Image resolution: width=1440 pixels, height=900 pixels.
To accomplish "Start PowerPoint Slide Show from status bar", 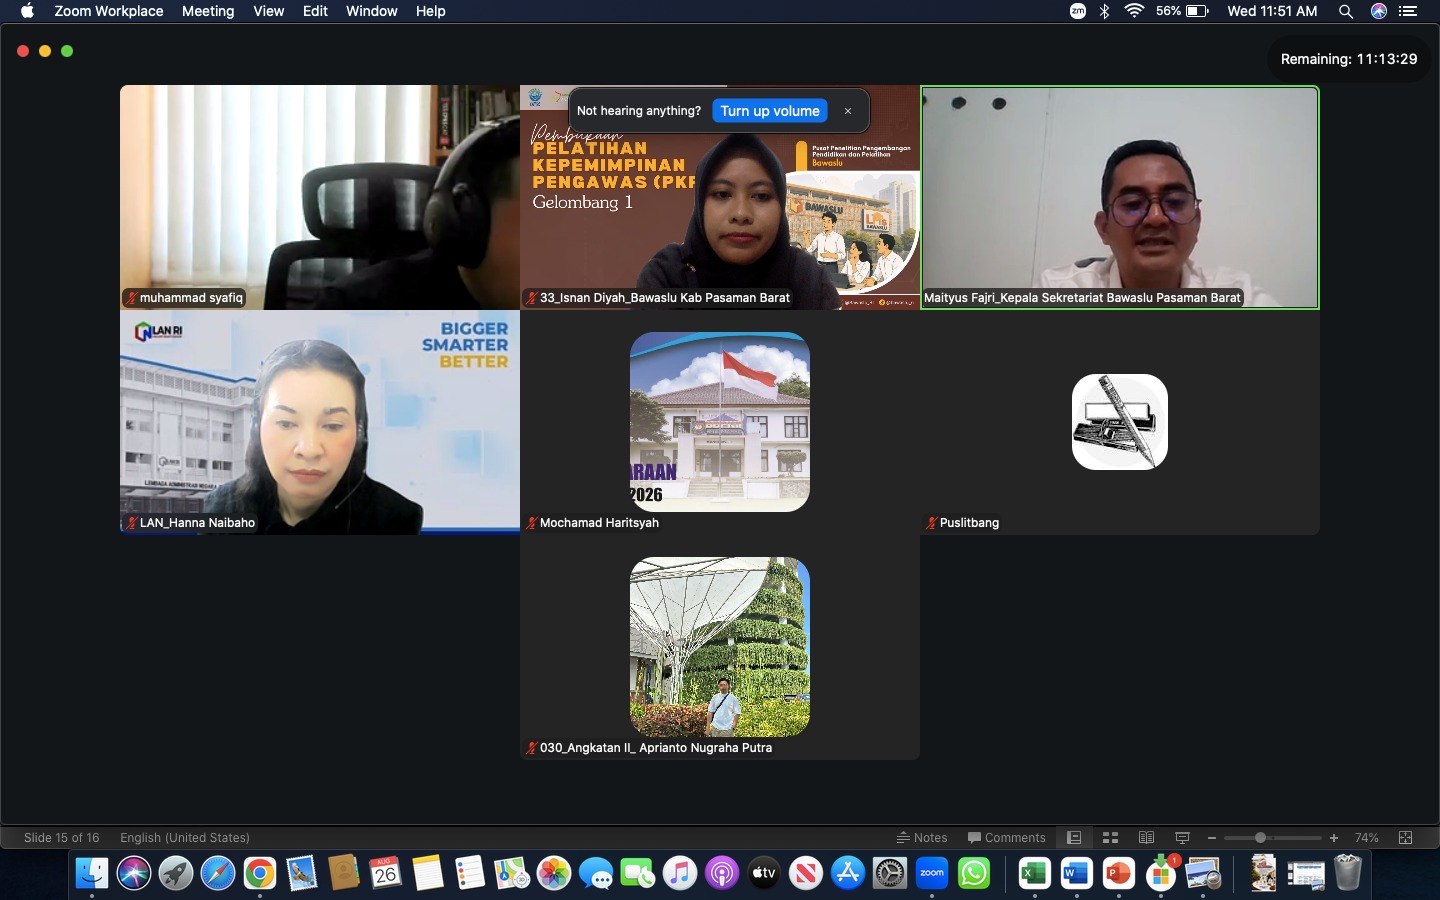I will click(x=1182, y=838).
